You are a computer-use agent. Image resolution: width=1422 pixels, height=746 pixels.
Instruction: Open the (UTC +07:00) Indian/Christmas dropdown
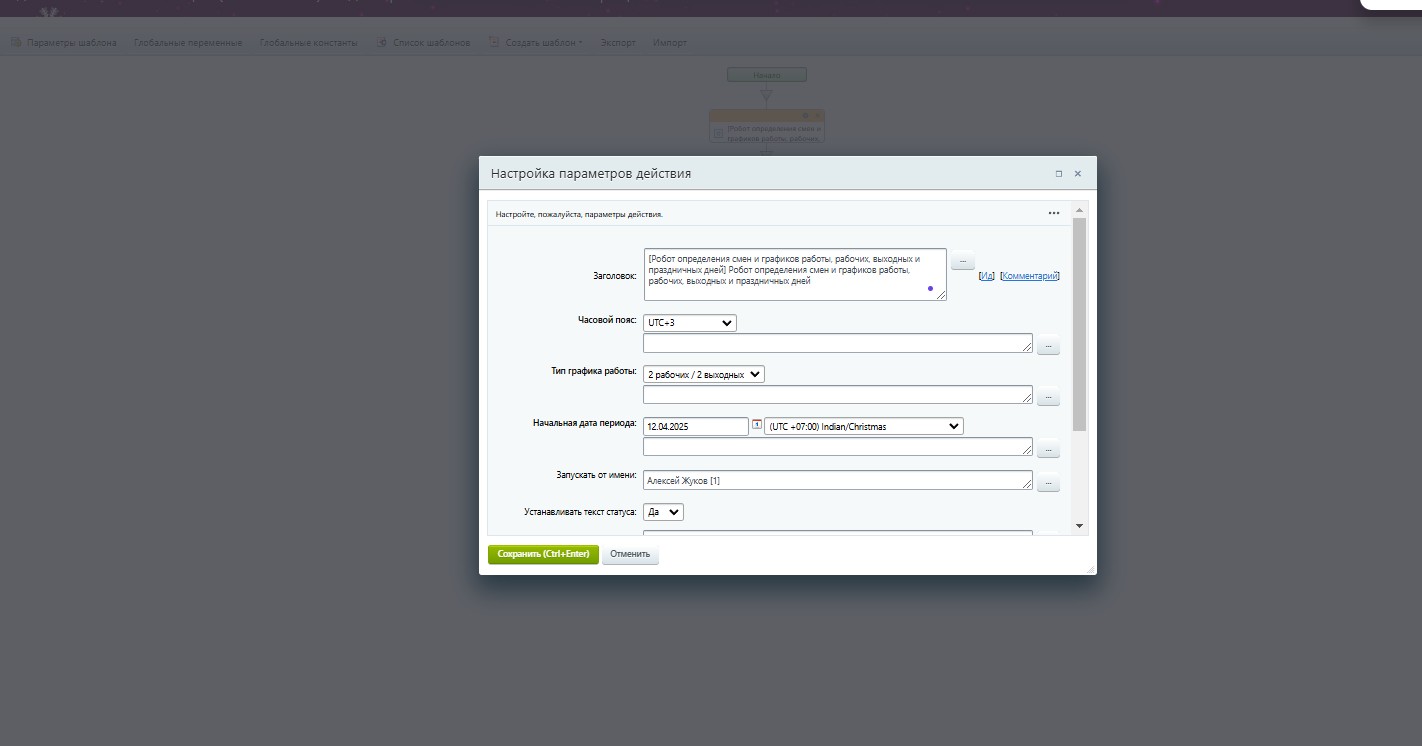pos(863,426)
